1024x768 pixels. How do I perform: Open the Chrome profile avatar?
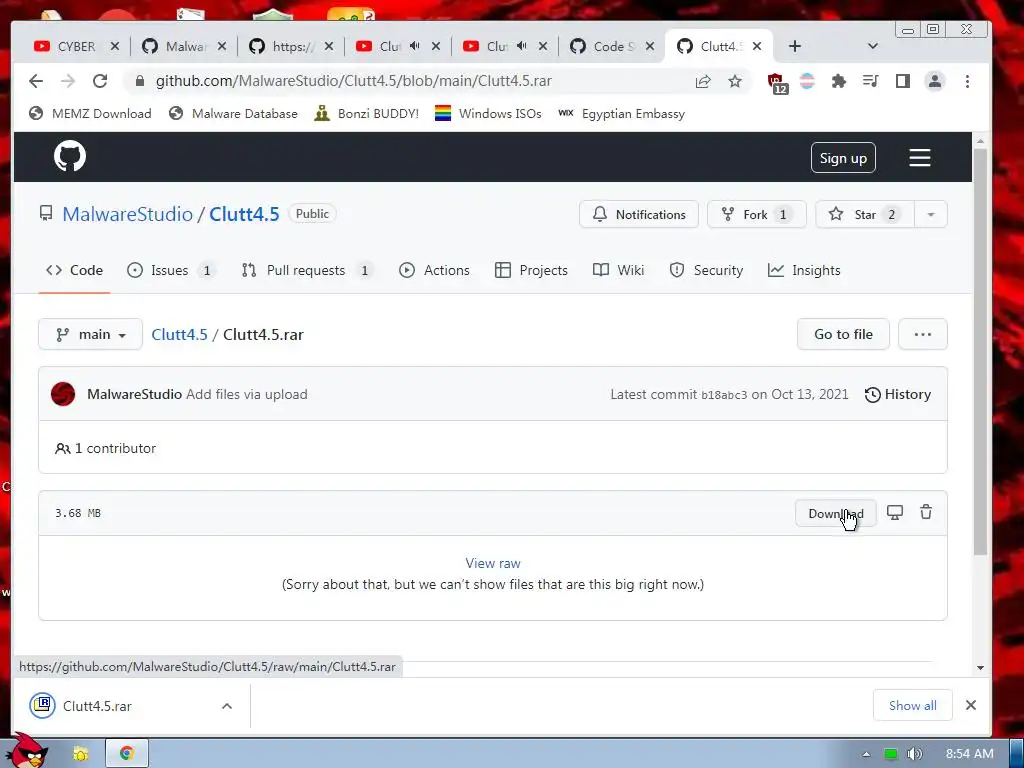(935, 81)
